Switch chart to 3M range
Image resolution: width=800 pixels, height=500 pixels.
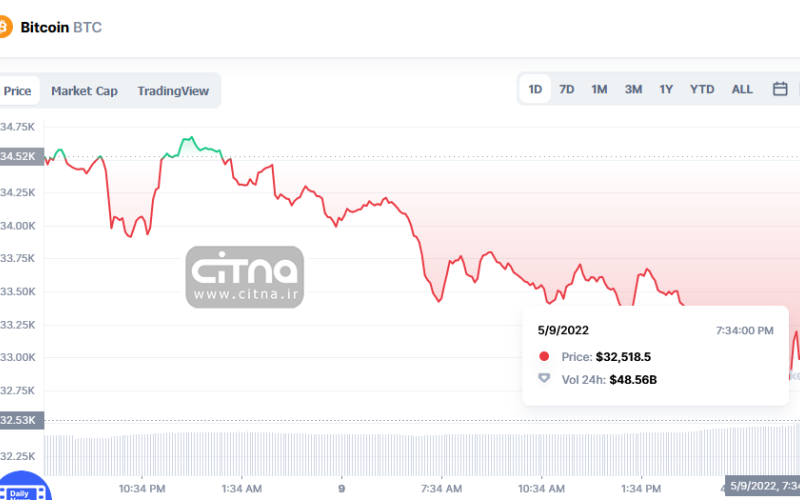[633, 89]
